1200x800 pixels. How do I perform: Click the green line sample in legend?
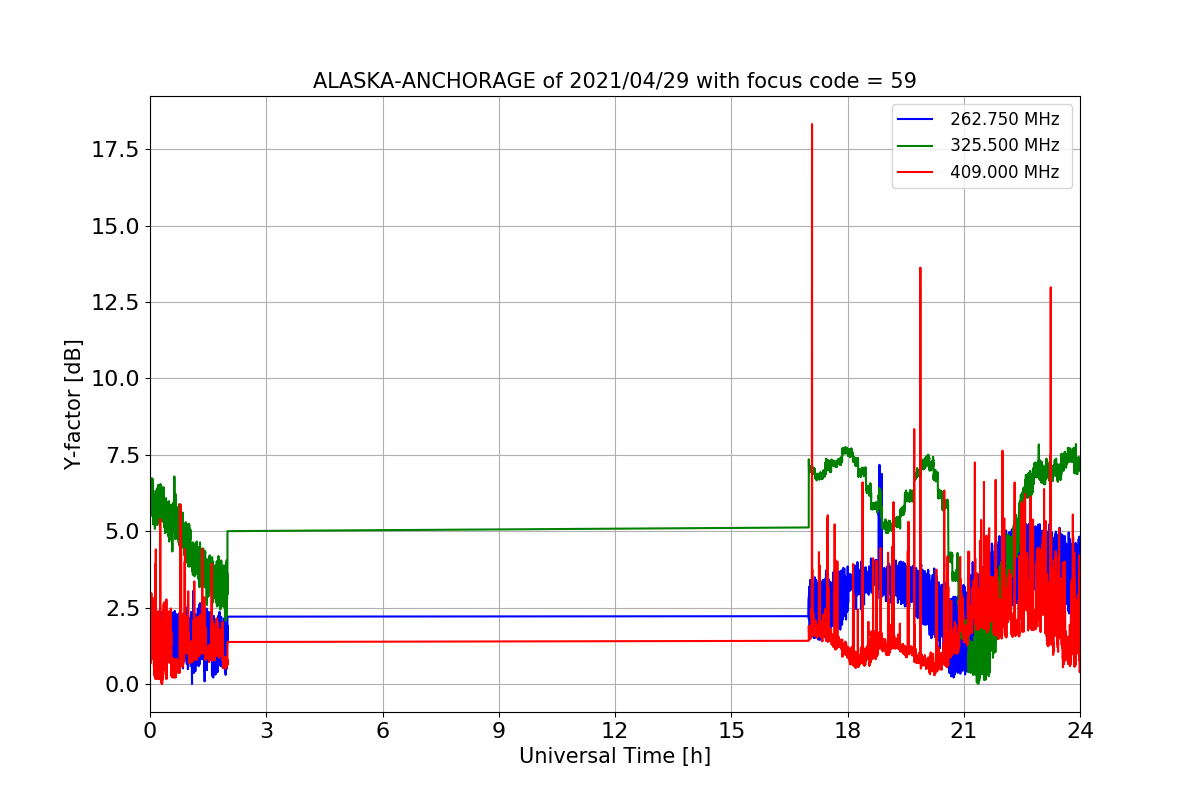915,145
